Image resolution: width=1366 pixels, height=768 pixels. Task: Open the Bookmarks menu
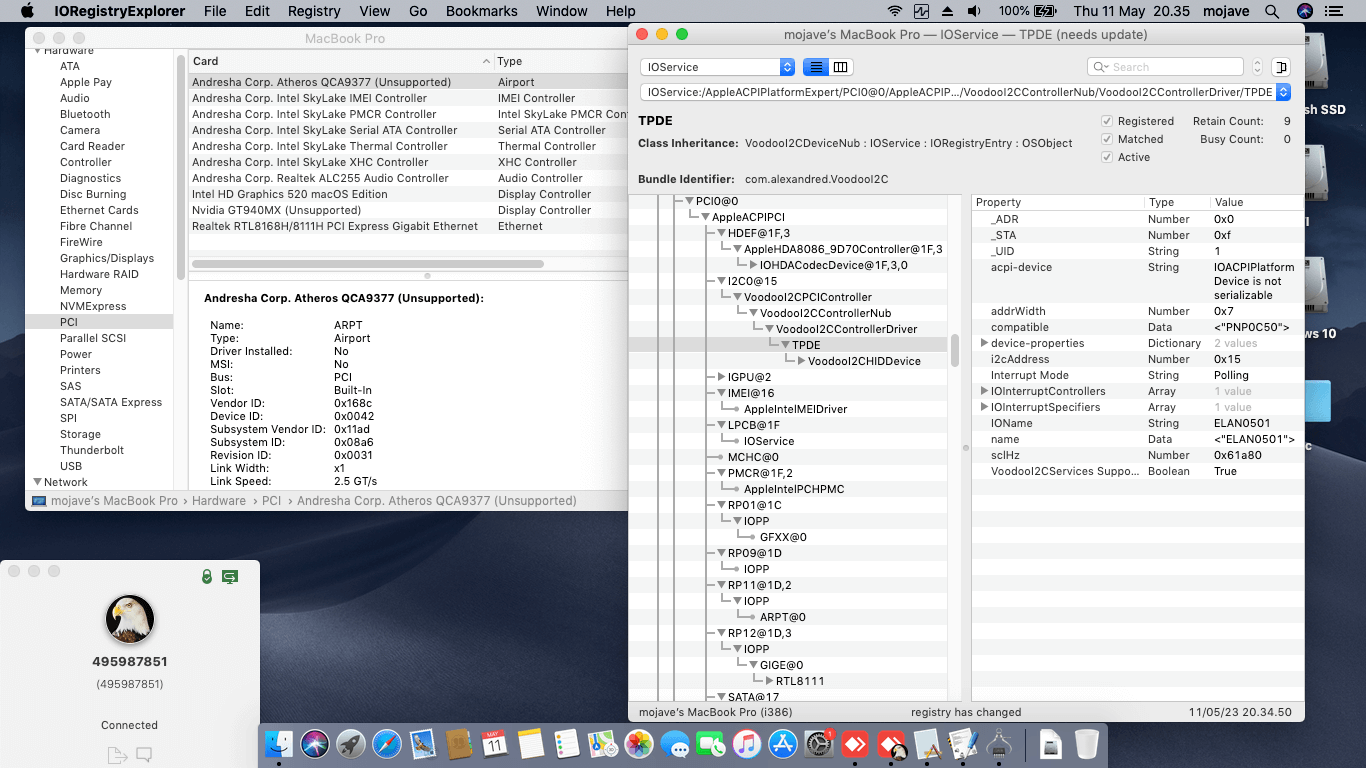(x=482, y=11)
